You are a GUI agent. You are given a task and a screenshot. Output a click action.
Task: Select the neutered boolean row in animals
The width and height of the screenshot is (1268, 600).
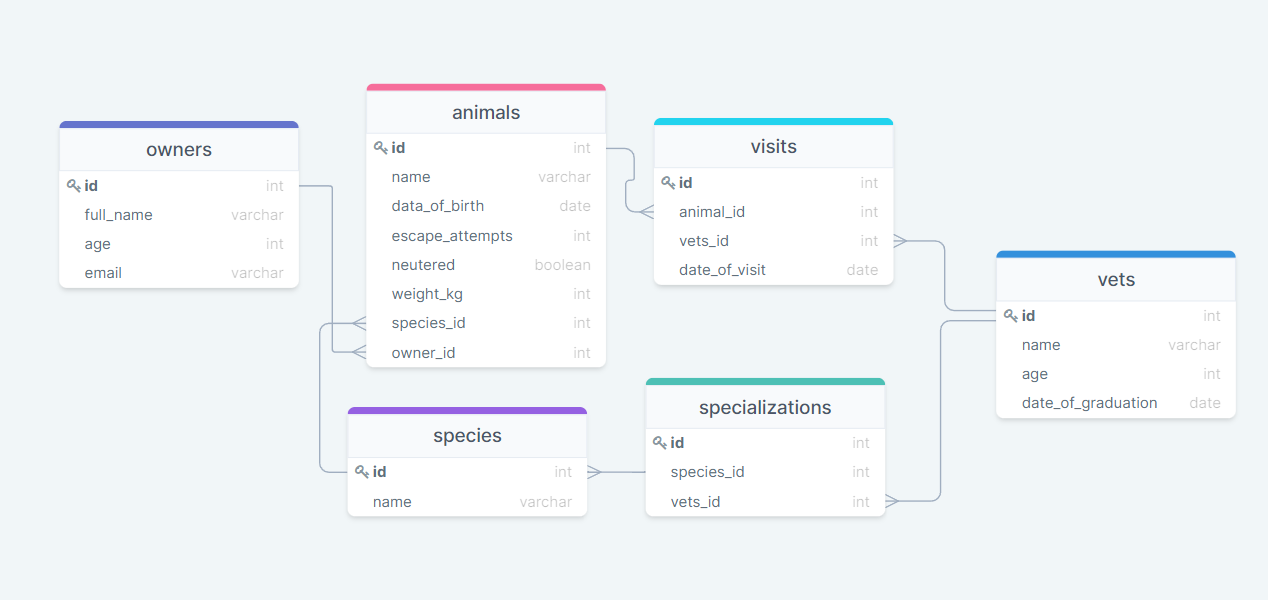point(423,264)
